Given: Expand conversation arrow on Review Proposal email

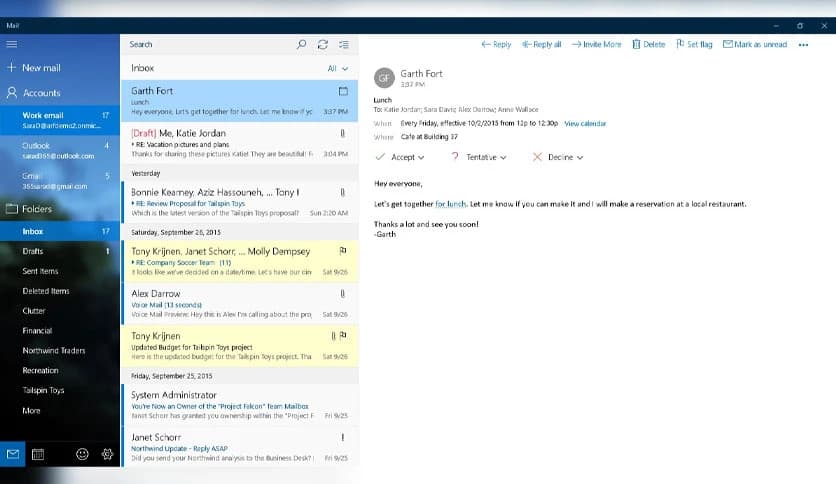Looking at the screenshot, I should pos(133,204).
